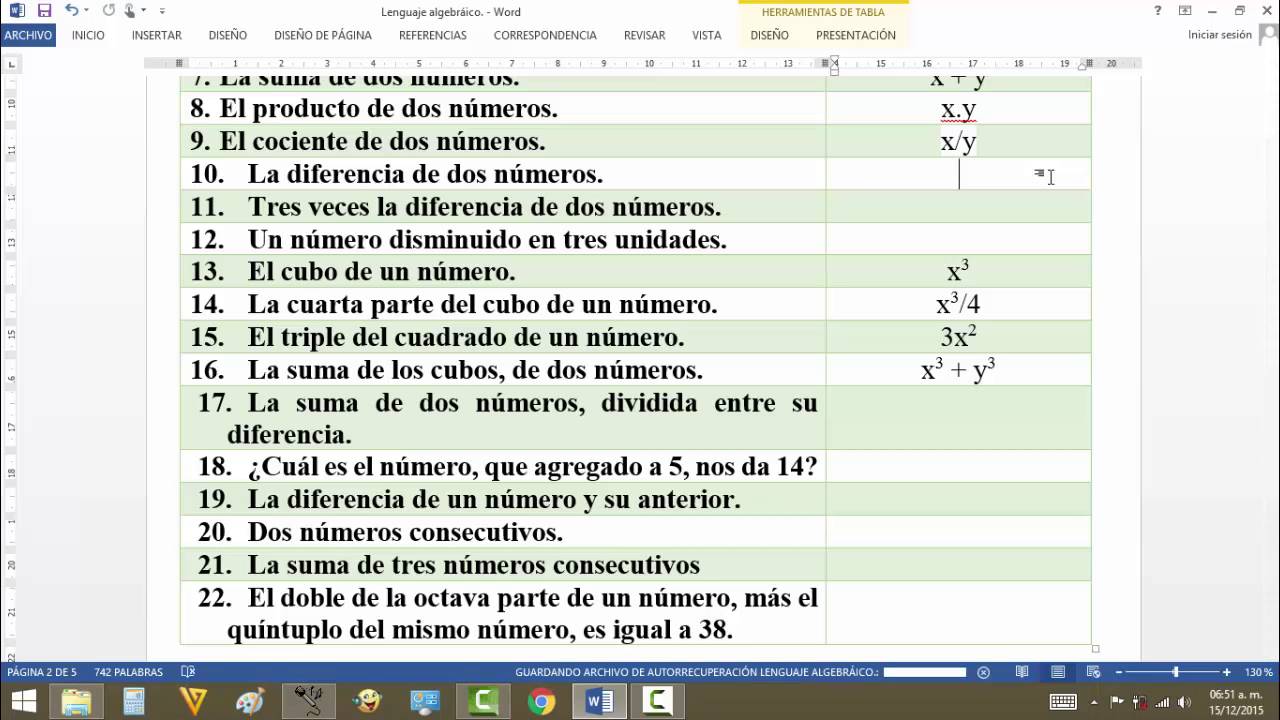The image size is (1280, 720).
Task: Click the 130 % zoom level
Action: [x=1258, y=672]
